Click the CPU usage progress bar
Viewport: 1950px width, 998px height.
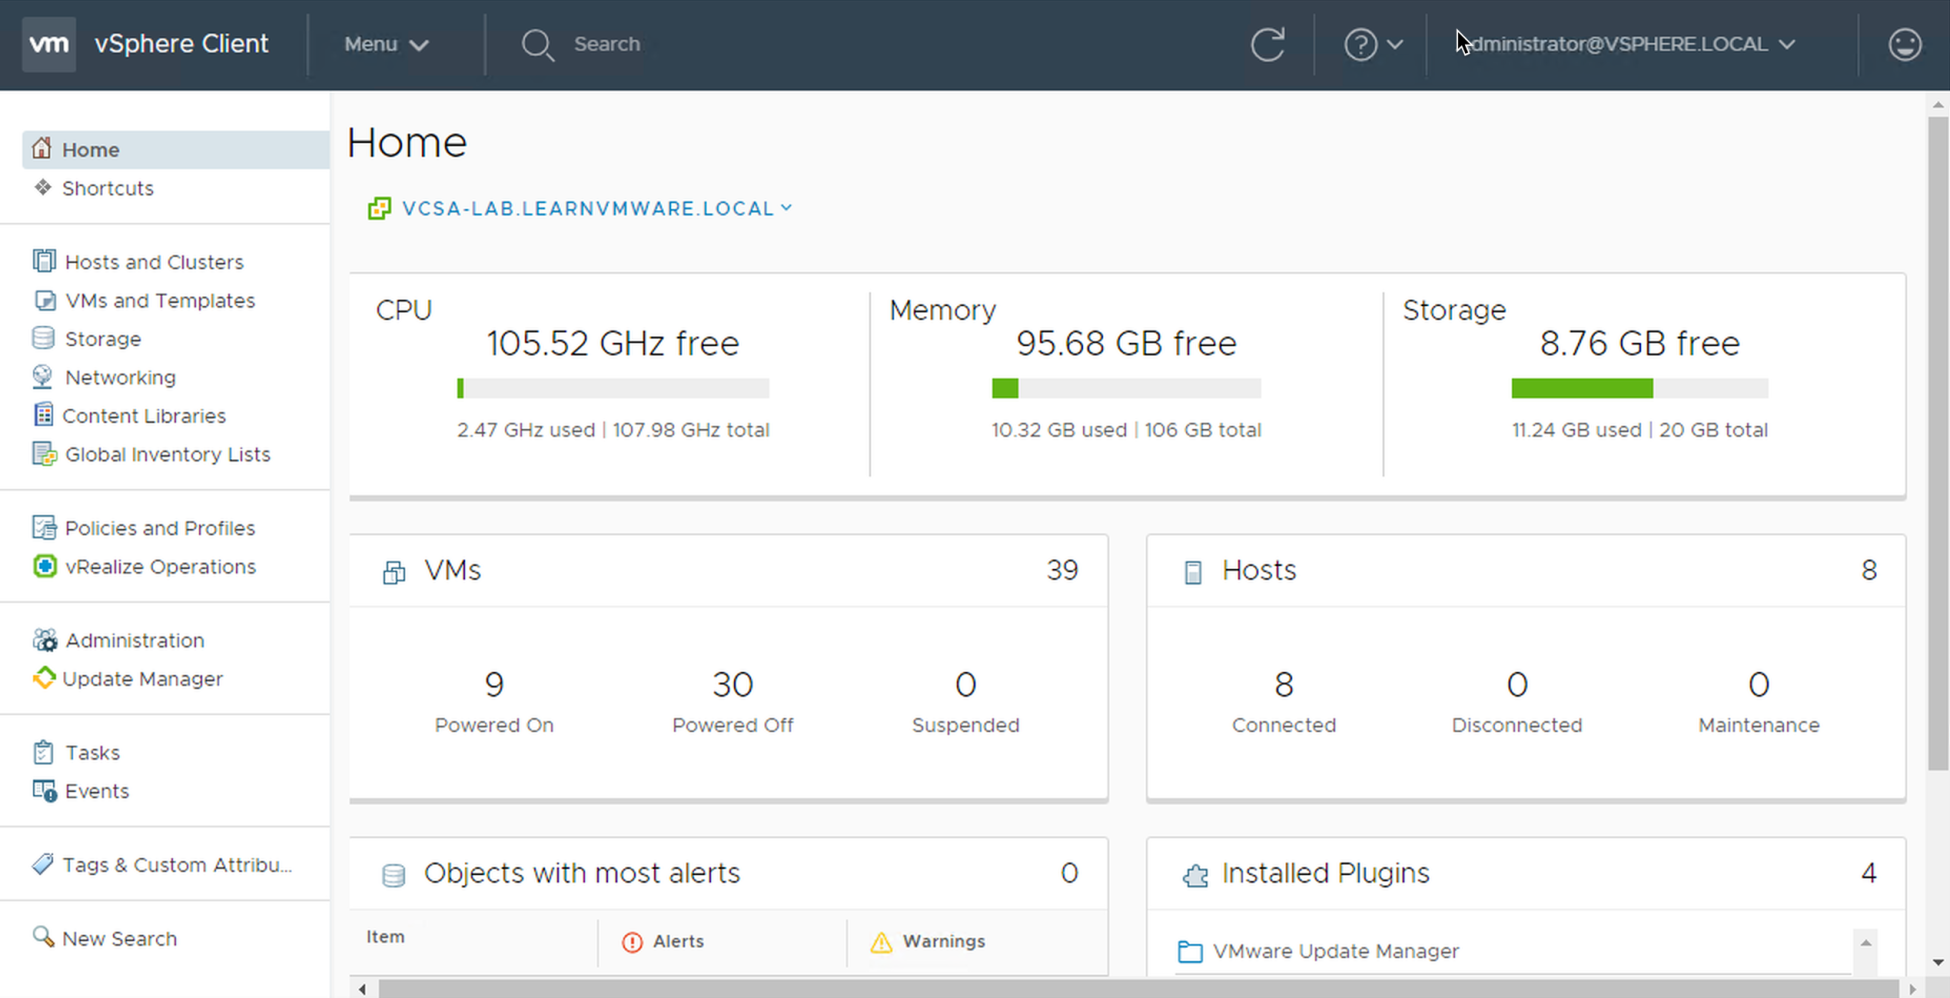(613, 388)
